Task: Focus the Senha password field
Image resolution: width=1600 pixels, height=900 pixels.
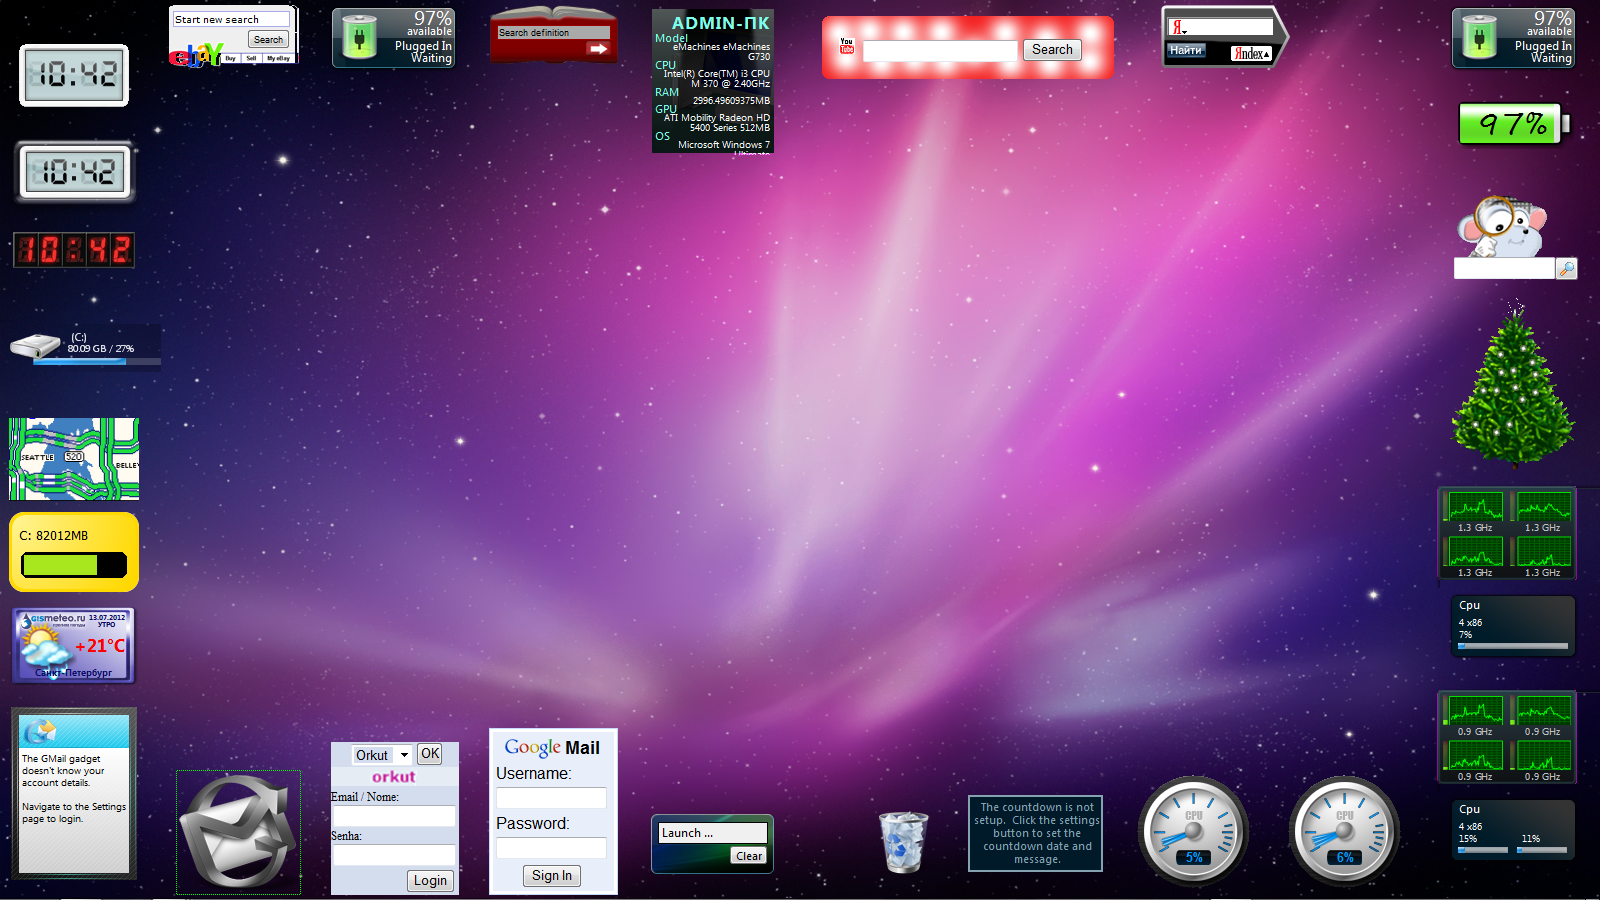Action: coord(394,855)
